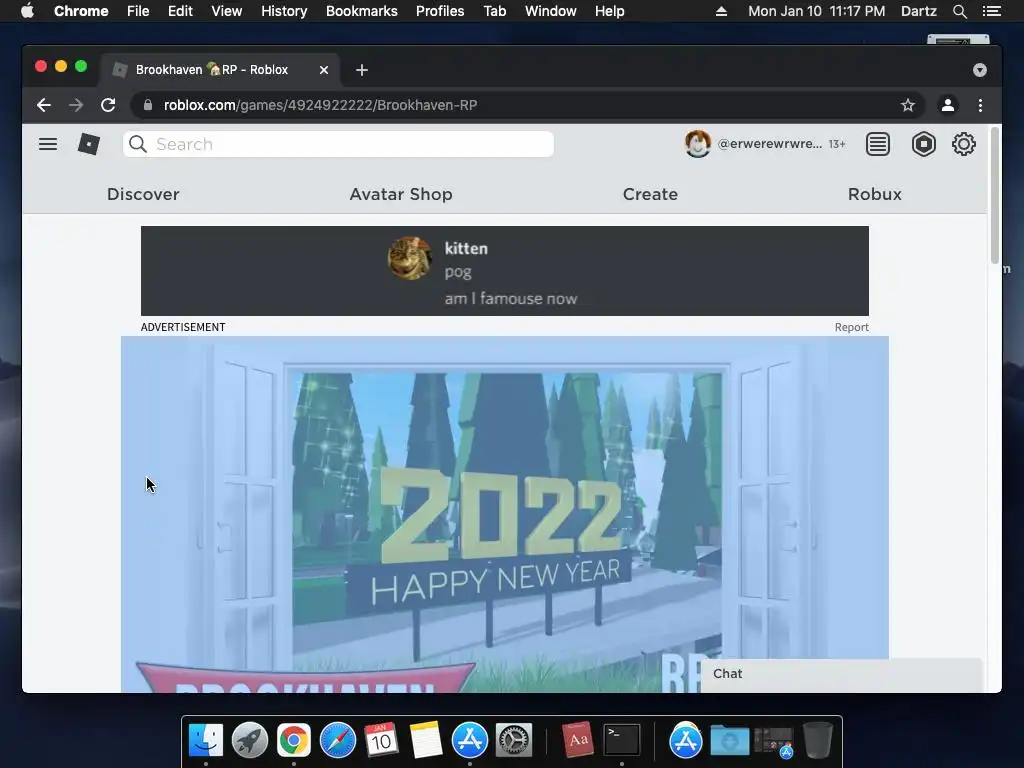Open the Profiles menu

click(x=440, y=11)
